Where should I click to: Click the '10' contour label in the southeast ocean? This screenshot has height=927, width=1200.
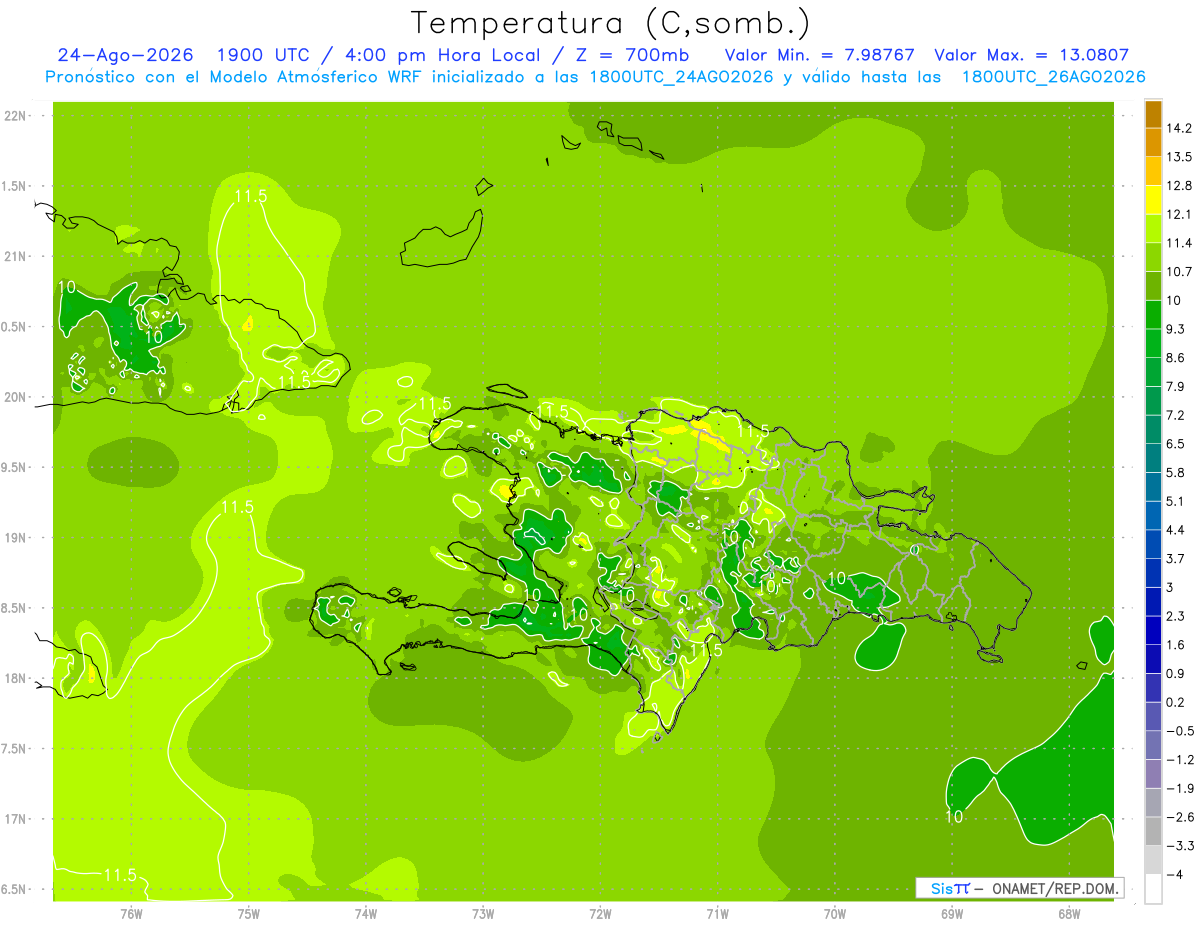[954, 817]
